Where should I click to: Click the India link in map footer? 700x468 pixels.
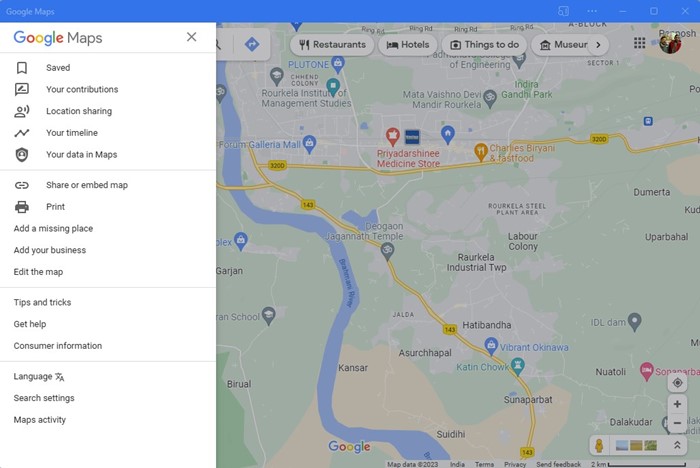click(x=457, y=464)
